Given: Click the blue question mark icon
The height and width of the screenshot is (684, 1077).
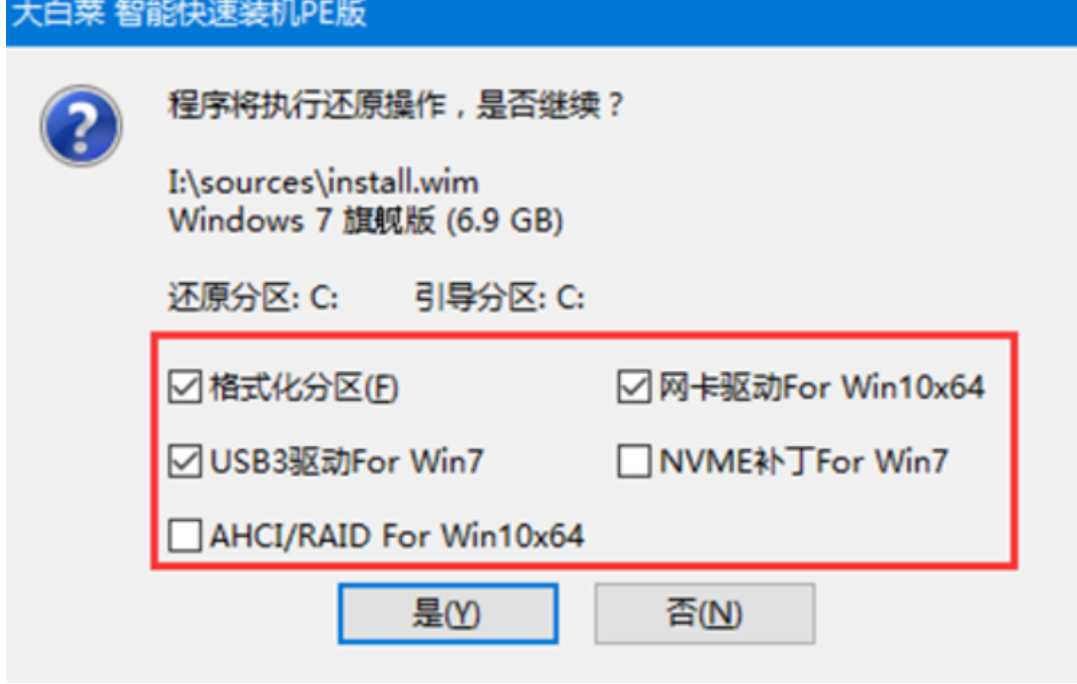Looking at the screenshot, I should pos(81,126).
